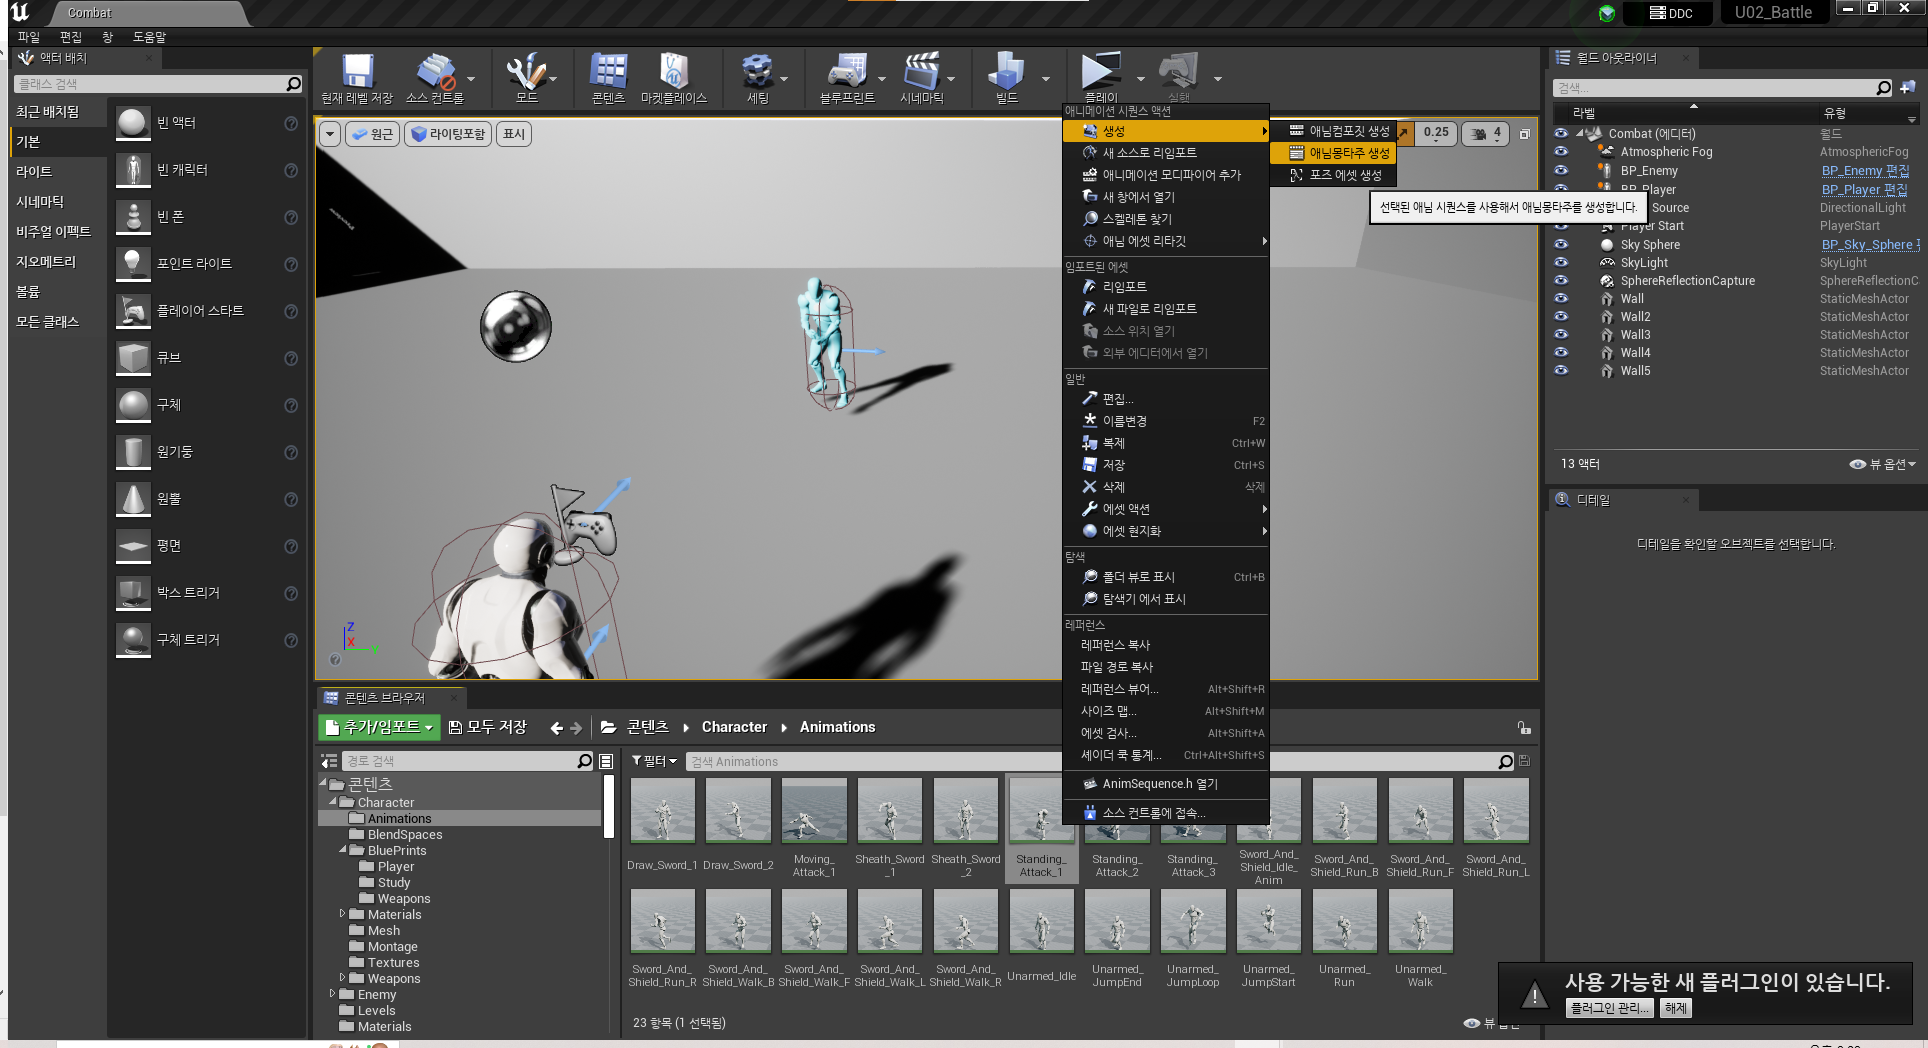The height and width of the screenshot is (1048, 1928).
Task: Click the viewport maximize restore icon
Action: point(1525,133)
